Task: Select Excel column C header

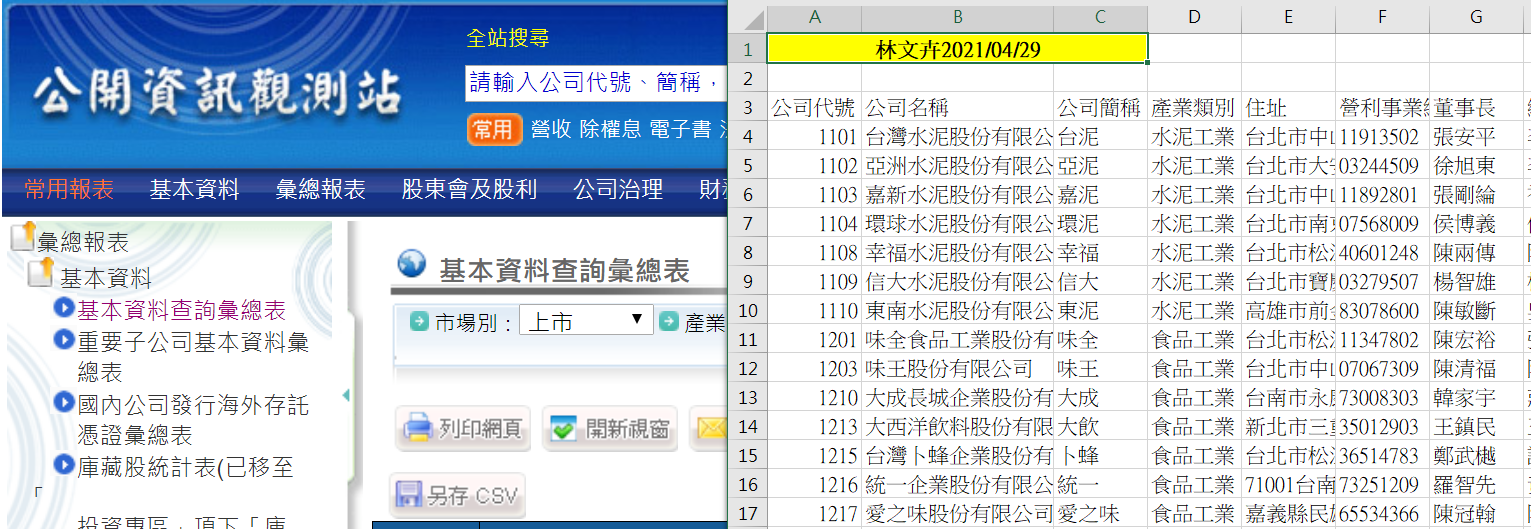Action: click(x=1100, y=17)
